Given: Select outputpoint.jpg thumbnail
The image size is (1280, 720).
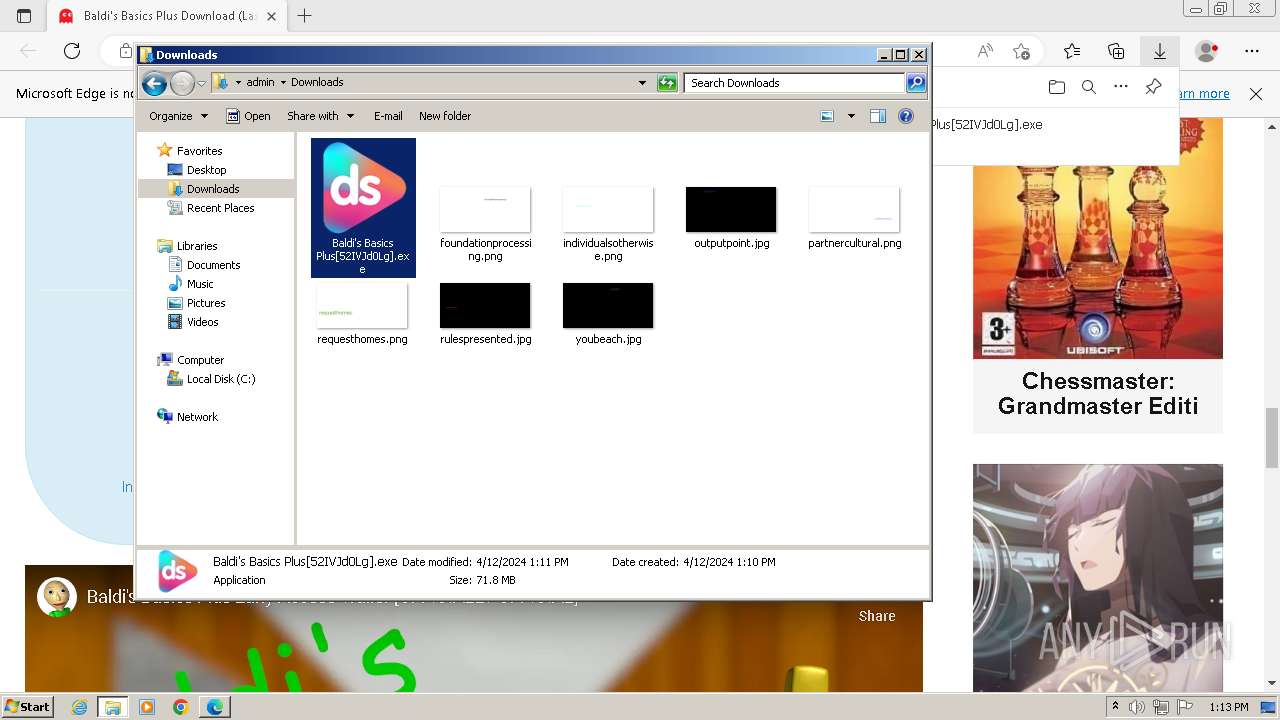Looking at the screenshot, I should 731,209.
